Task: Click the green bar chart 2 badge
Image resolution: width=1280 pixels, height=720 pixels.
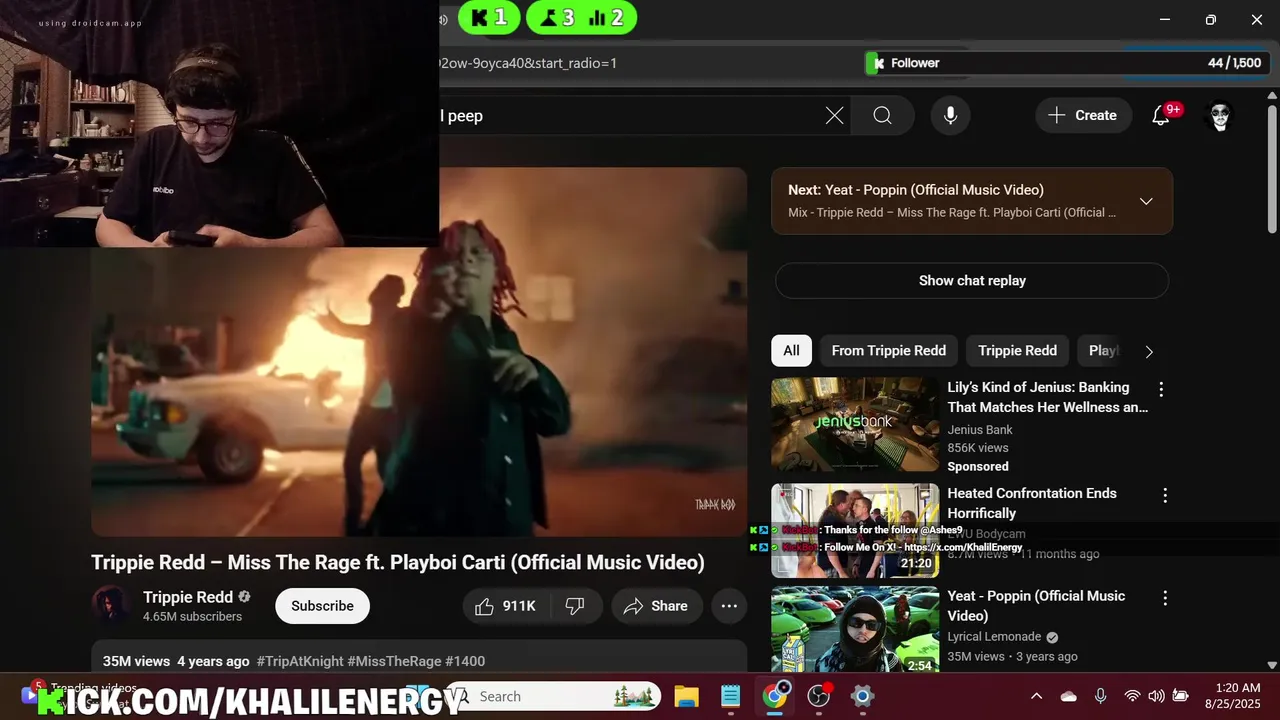Action: pyautogui.click(x=607, y=17)
